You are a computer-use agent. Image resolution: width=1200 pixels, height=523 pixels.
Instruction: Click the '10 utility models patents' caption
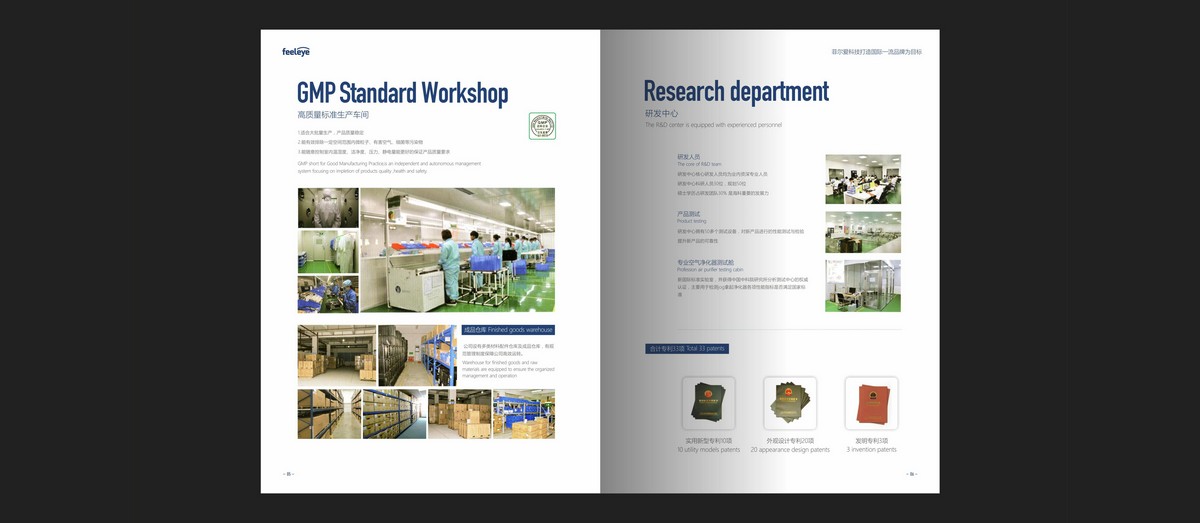pyautogui.click(x=708, y=450)
